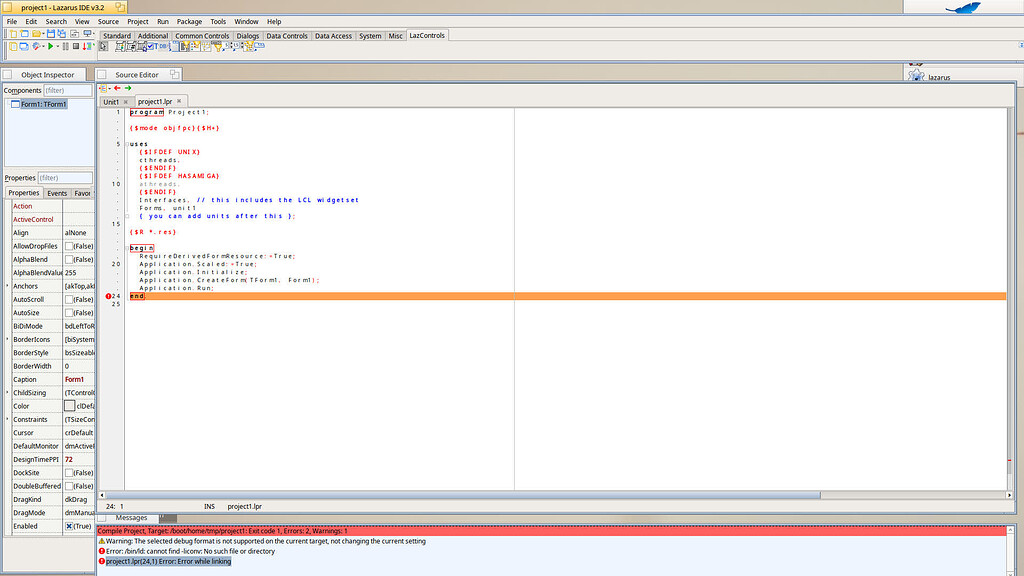This screenshot has height=576, width=1024.
Task: Click the Stop debugging icon
Action: pos(76,47)
